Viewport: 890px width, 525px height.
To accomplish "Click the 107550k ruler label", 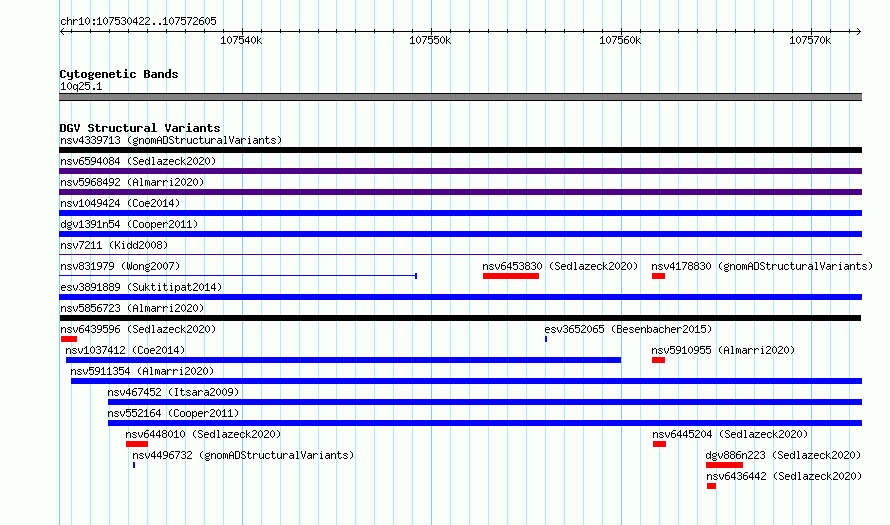I will pos(430,40).
